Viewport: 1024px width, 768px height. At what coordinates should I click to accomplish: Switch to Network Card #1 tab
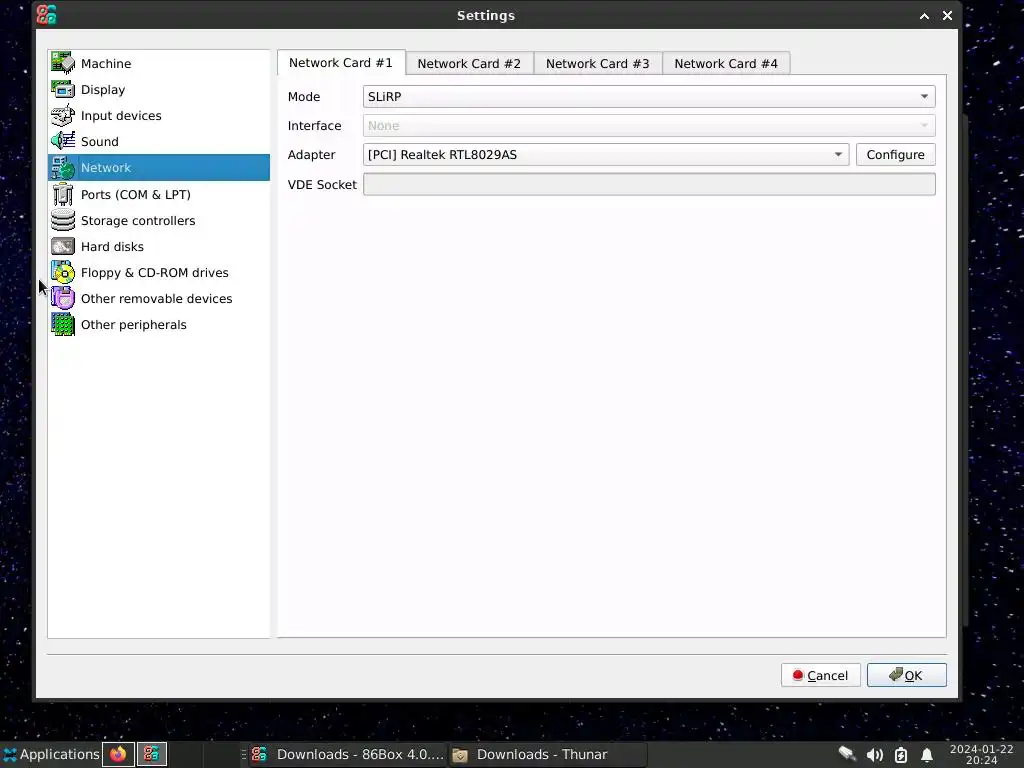point(341,63)
